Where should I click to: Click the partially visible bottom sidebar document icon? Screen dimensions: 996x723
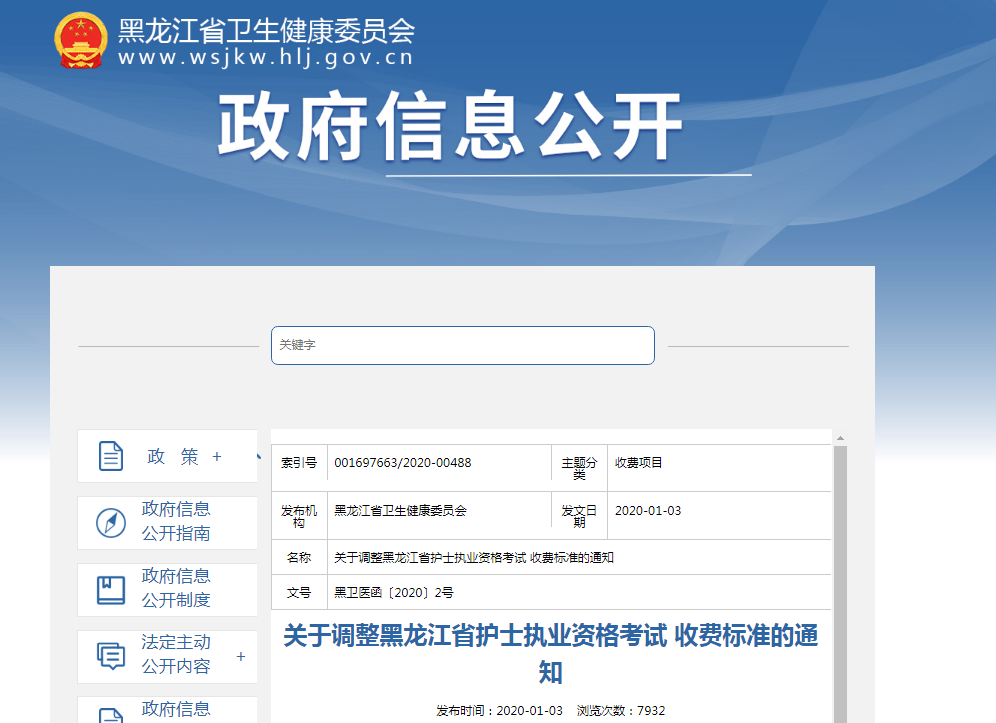pyautogui.click(x=111, y=715)
